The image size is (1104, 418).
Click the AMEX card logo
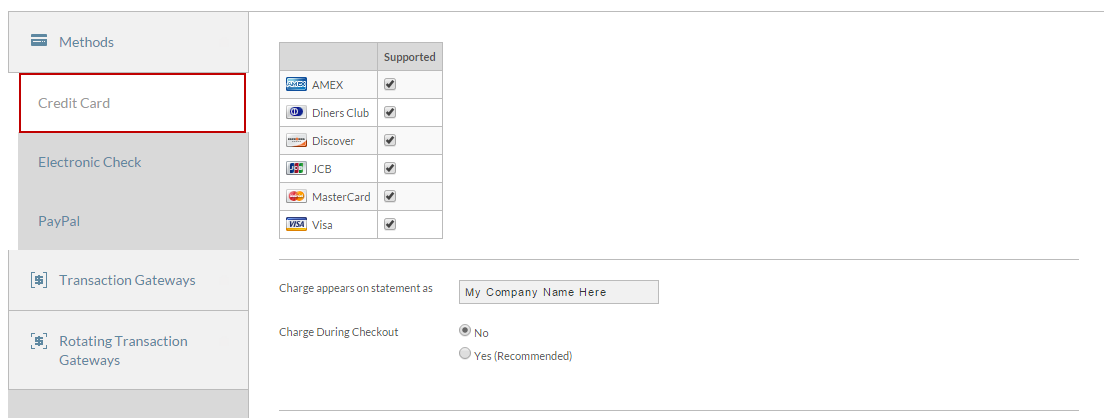pyautogui.click(x=296, y=84)
